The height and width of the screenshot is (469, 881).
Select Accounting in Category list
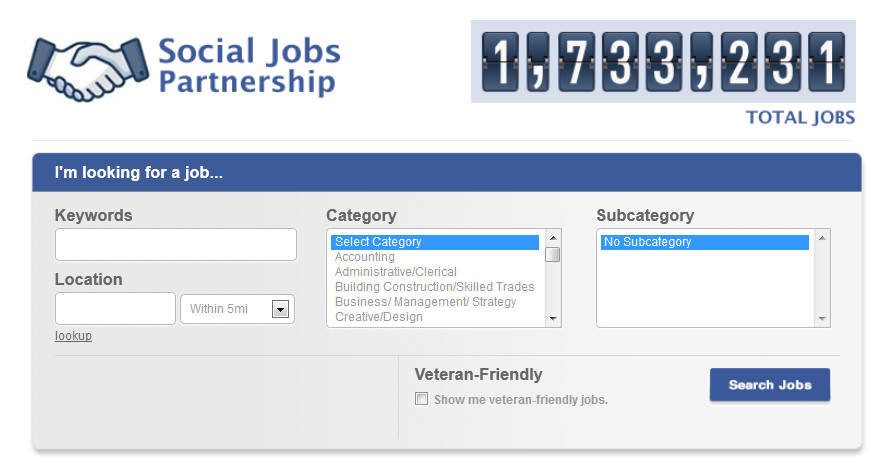pyautogui.click(x=365, y=257)
